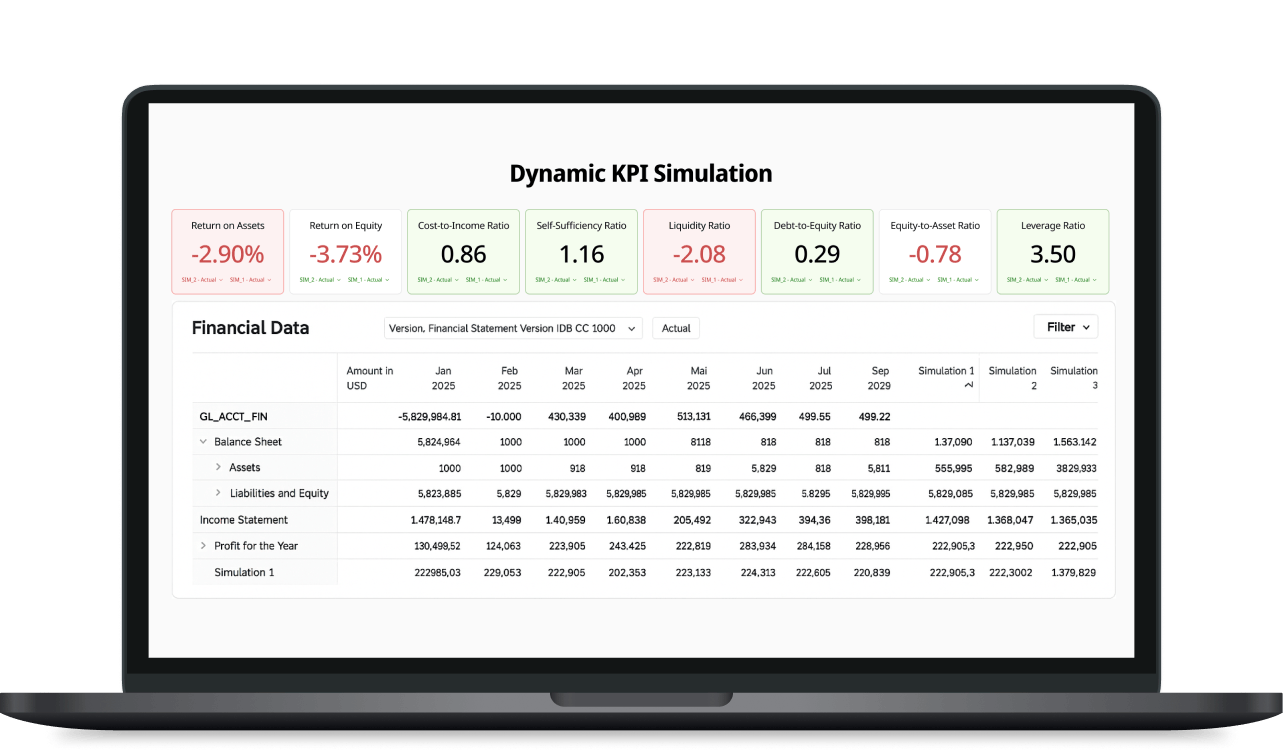Image resolution: width=1283 pixels, height=751 pixels.
Task: Open SIM_1 dropdown on Leverage Ratio card
Action: [x=1076, y=280]
